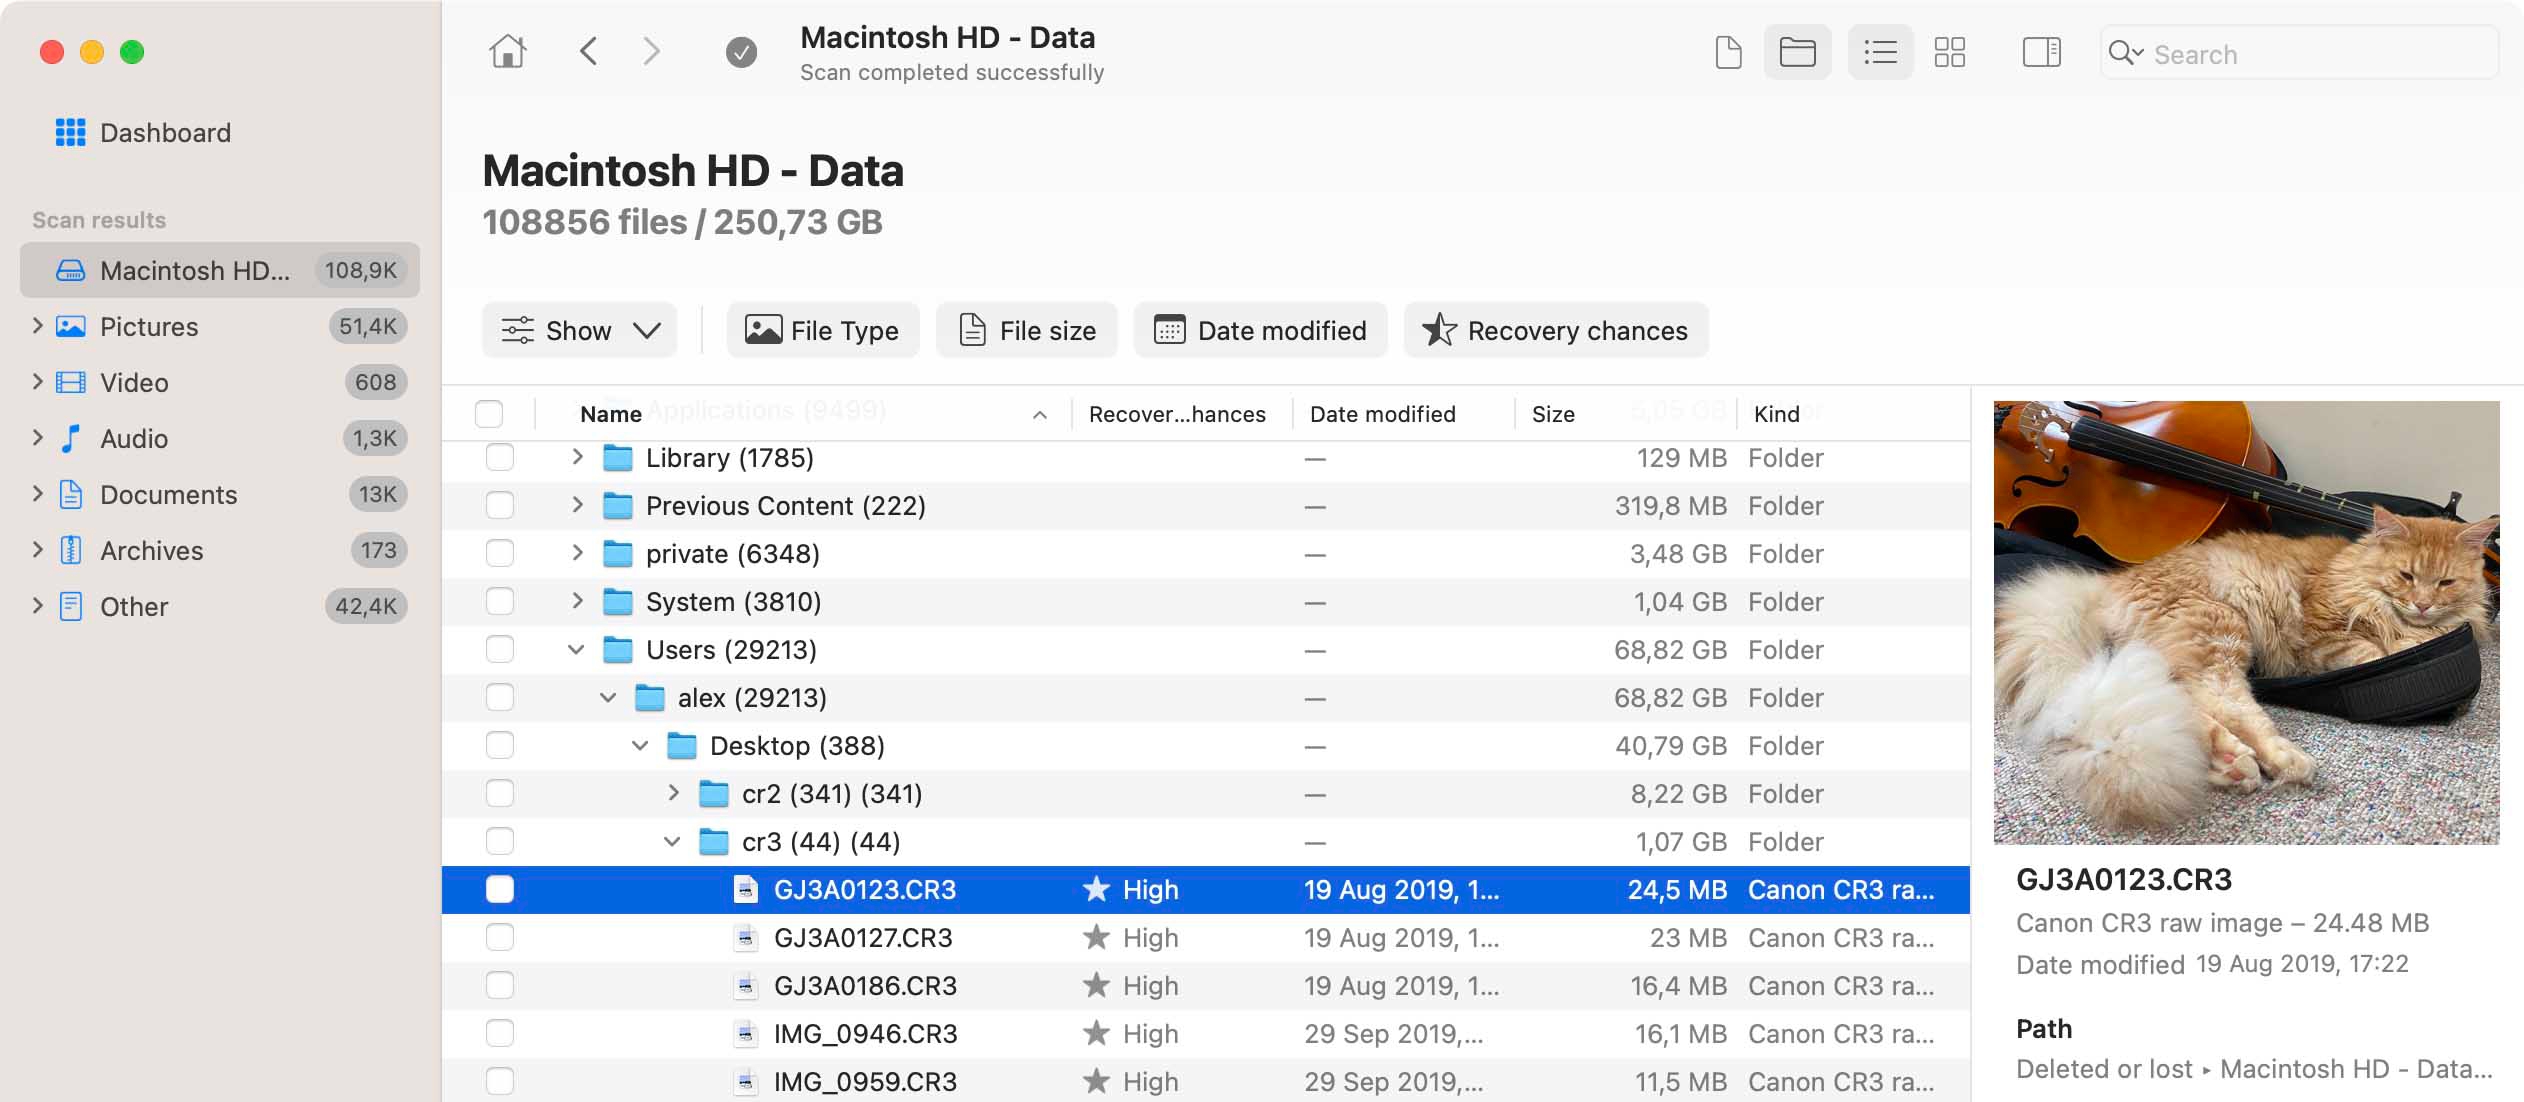The image size is (2524, 1102).
Task: Open the Audio category in the sidebar
Action: click(134, 438)
